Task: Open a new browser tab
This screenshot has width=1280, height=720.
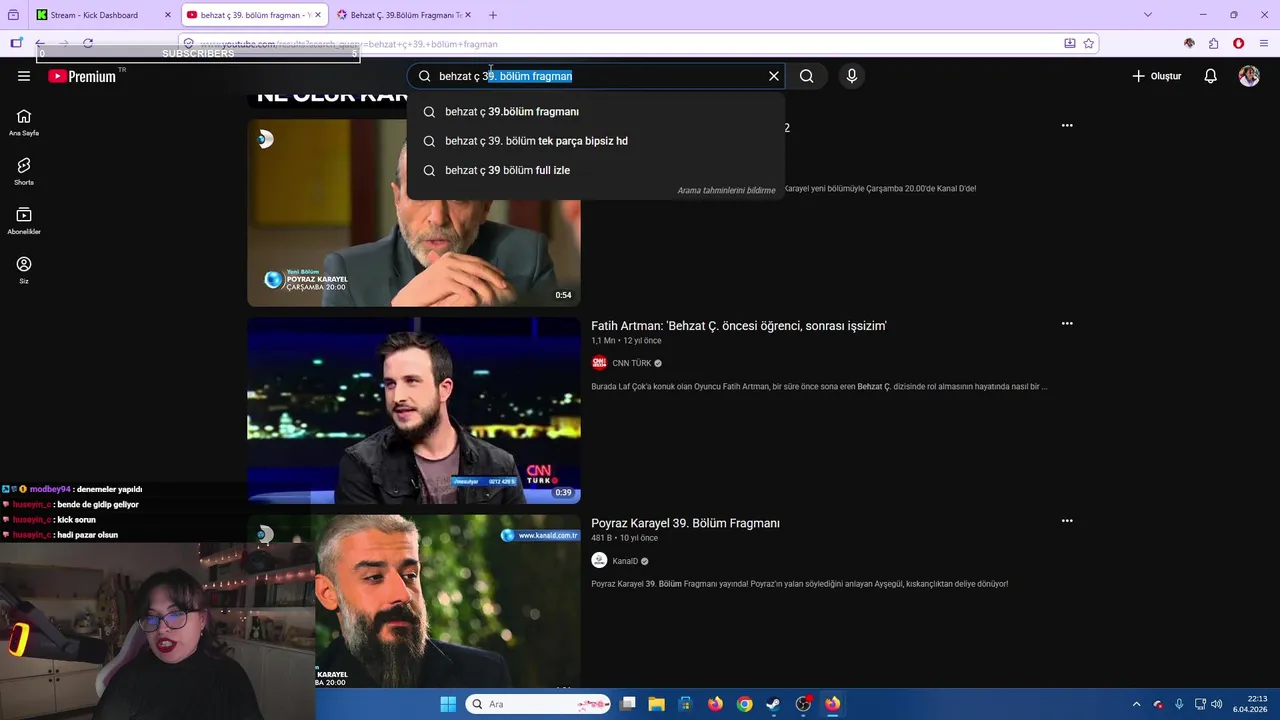Action: [x=493, y=15]
